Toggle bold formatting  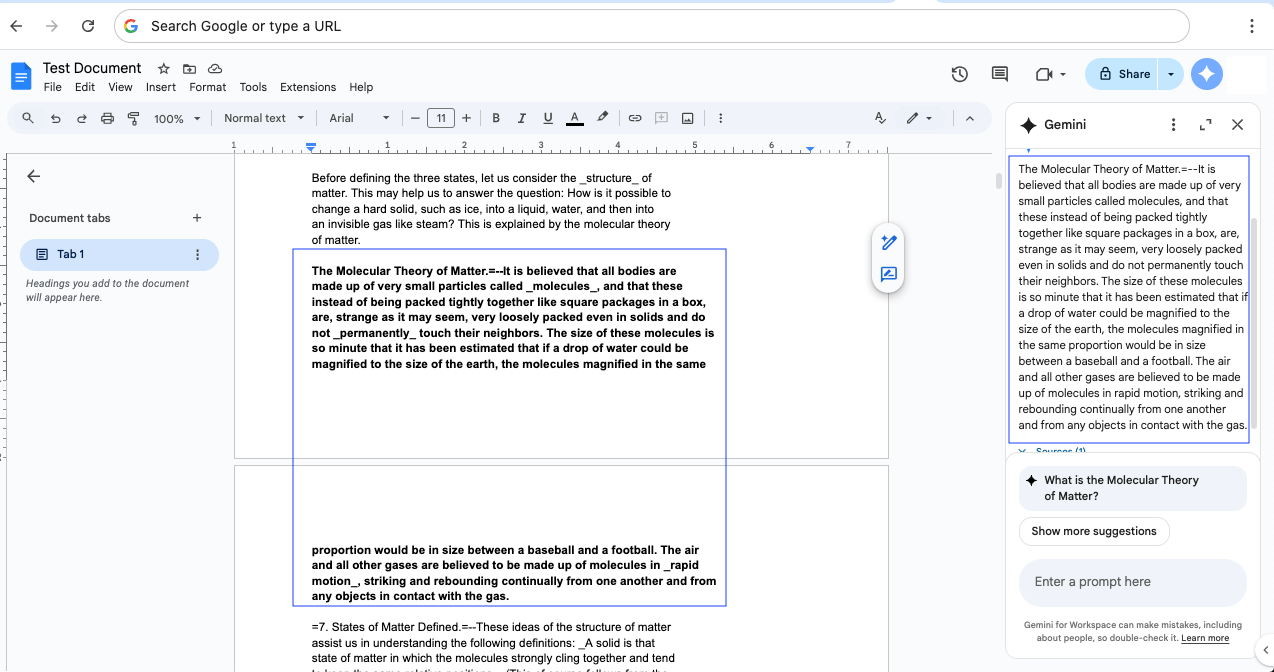[496, 118]
